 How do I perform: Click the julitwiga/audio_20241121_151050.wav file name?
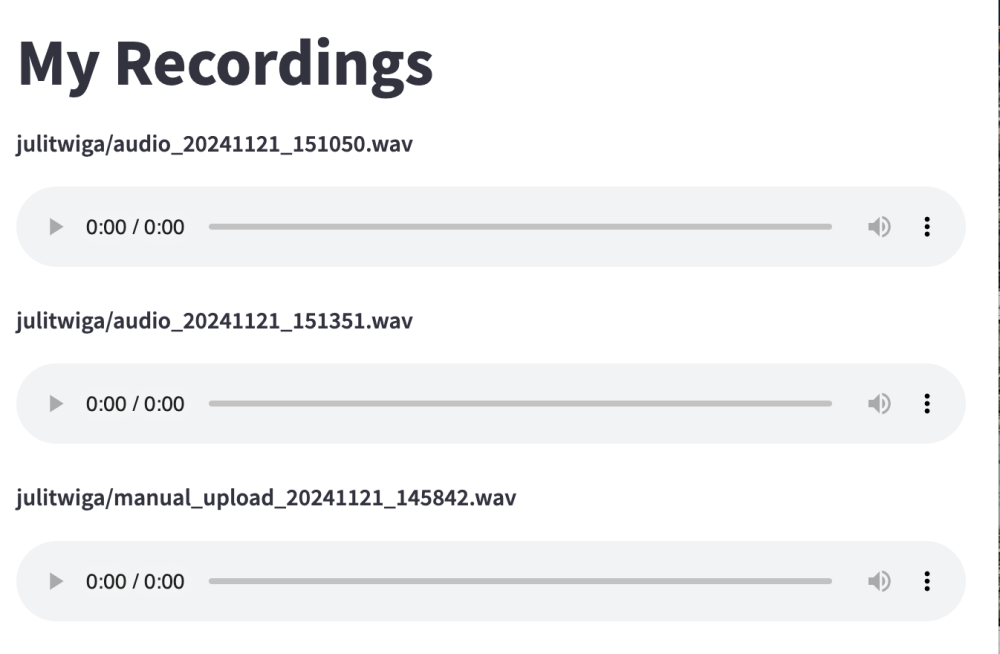(x=215, y=145)
